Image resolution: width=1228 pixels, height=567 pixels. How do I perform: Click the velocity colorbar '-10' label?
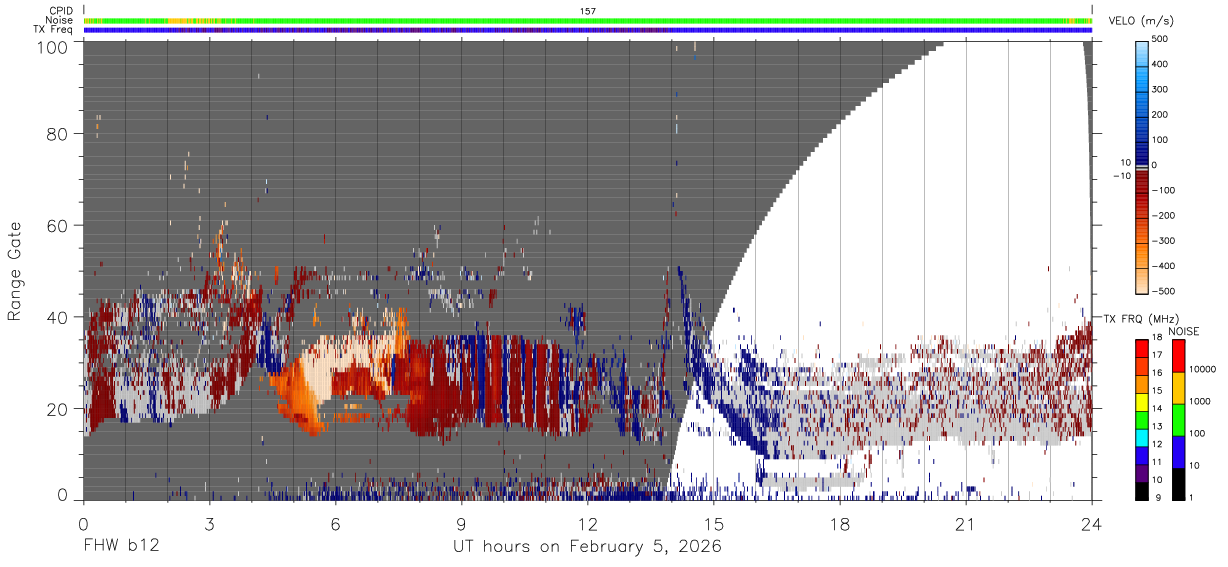click(1120, 176)
